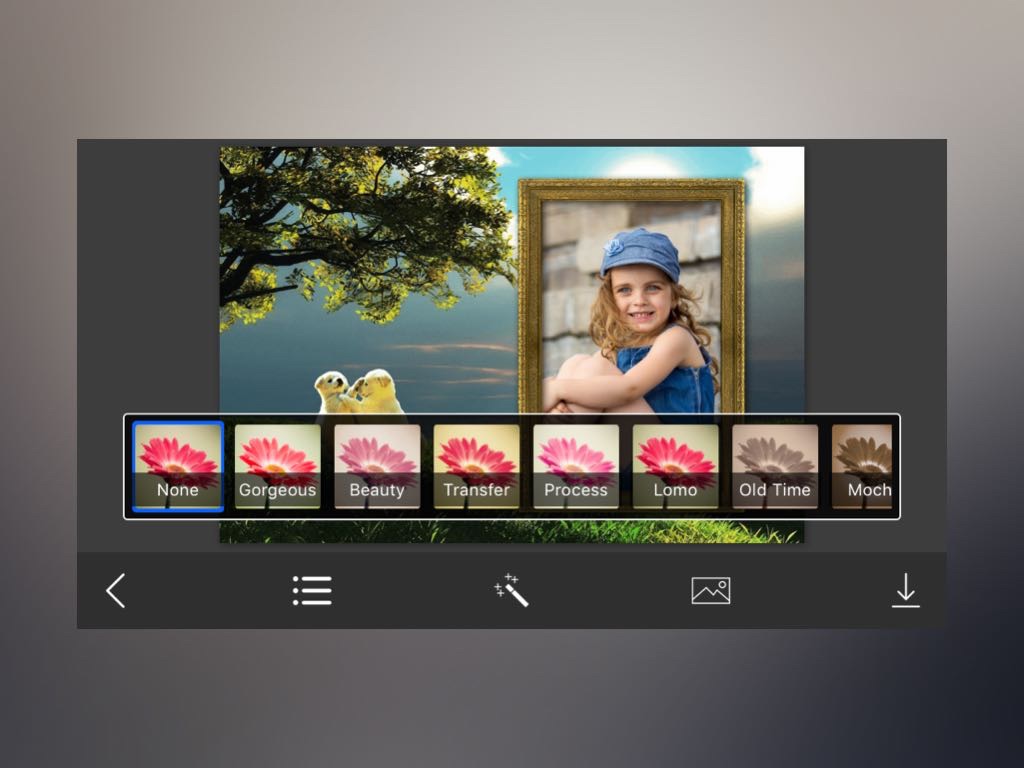Tap the two puppies in the scene

(358, 392)
